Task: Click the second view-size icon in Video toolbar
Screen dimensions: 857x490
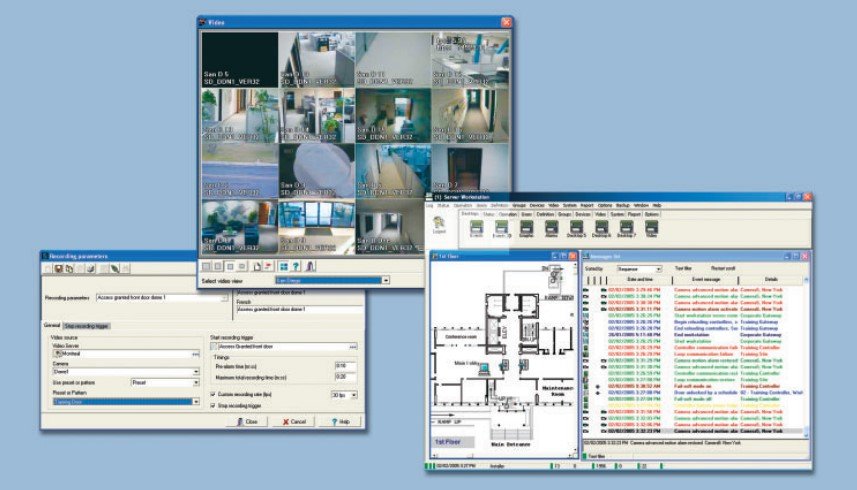Action: (x=218, y=267)
